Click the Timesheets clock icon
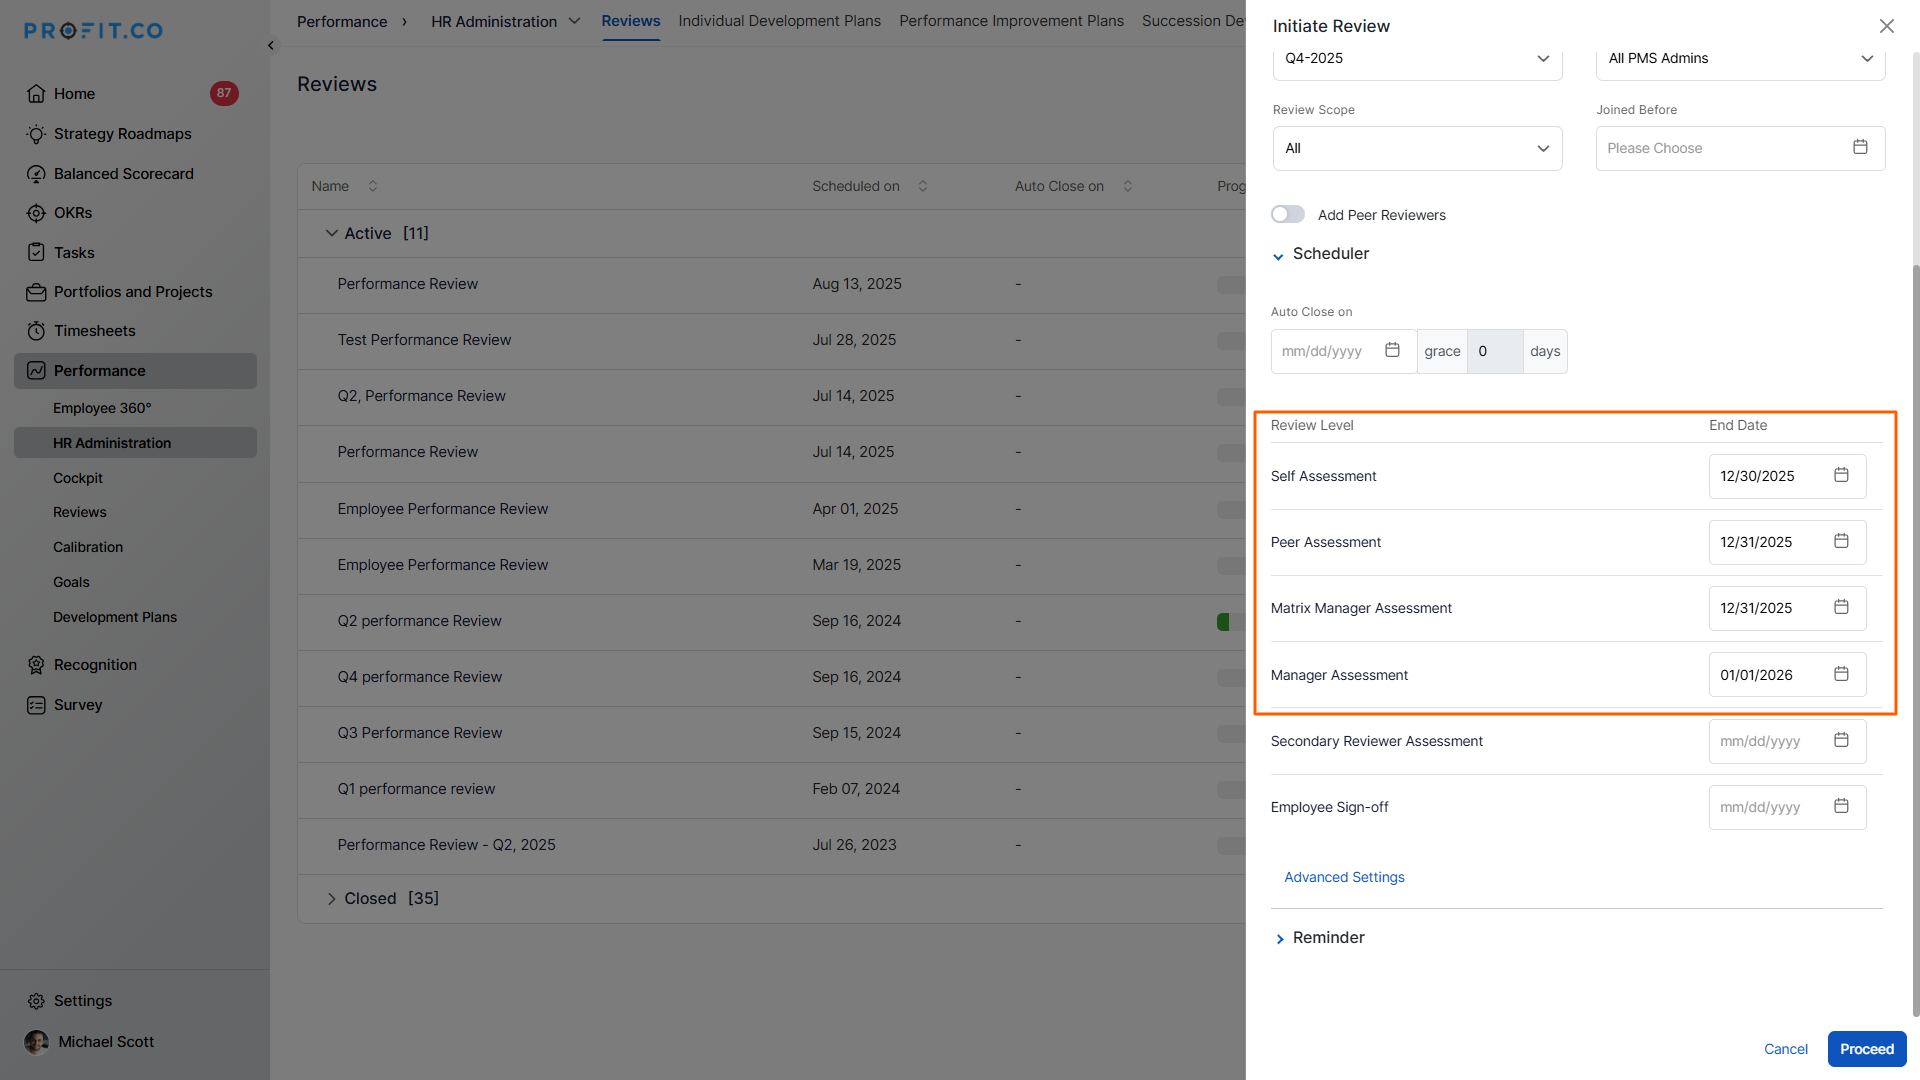The image size is (1920, 1080). tap(36, 331)
